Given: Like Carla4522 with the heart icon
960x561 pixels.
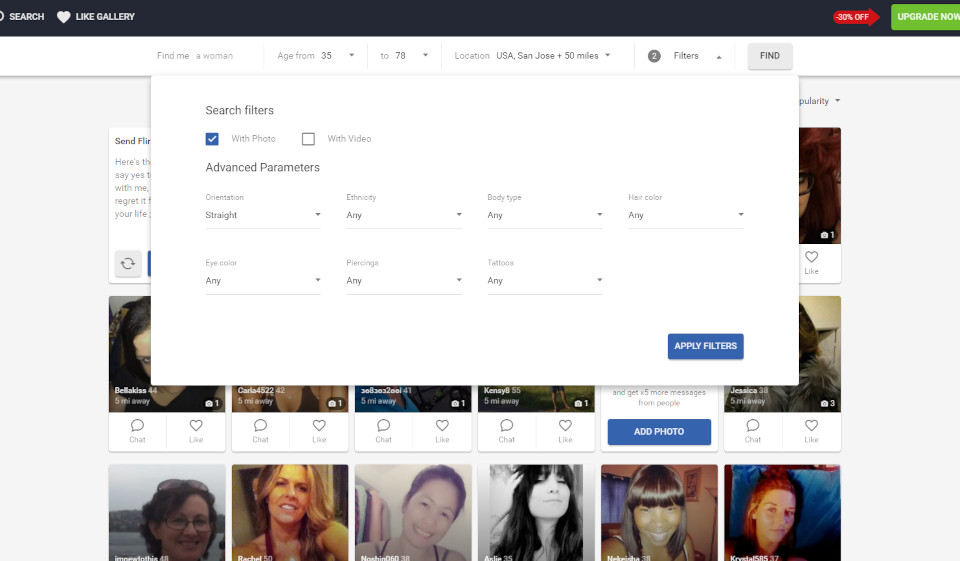Looking at the screenshot, I should tap(319, 426).
